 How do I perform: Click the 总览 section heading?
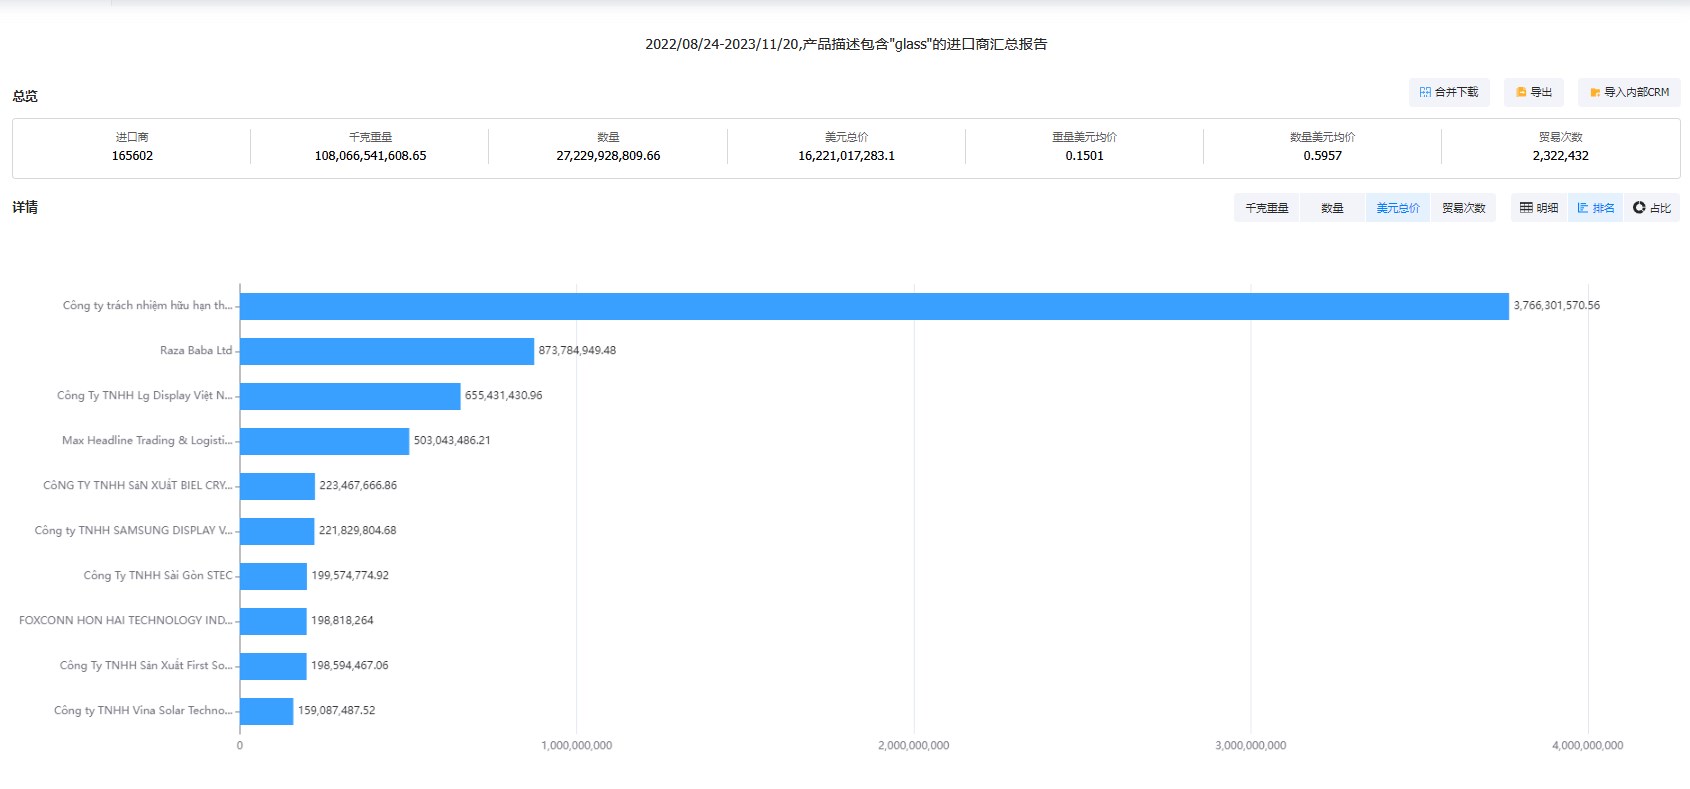point(25,96)
